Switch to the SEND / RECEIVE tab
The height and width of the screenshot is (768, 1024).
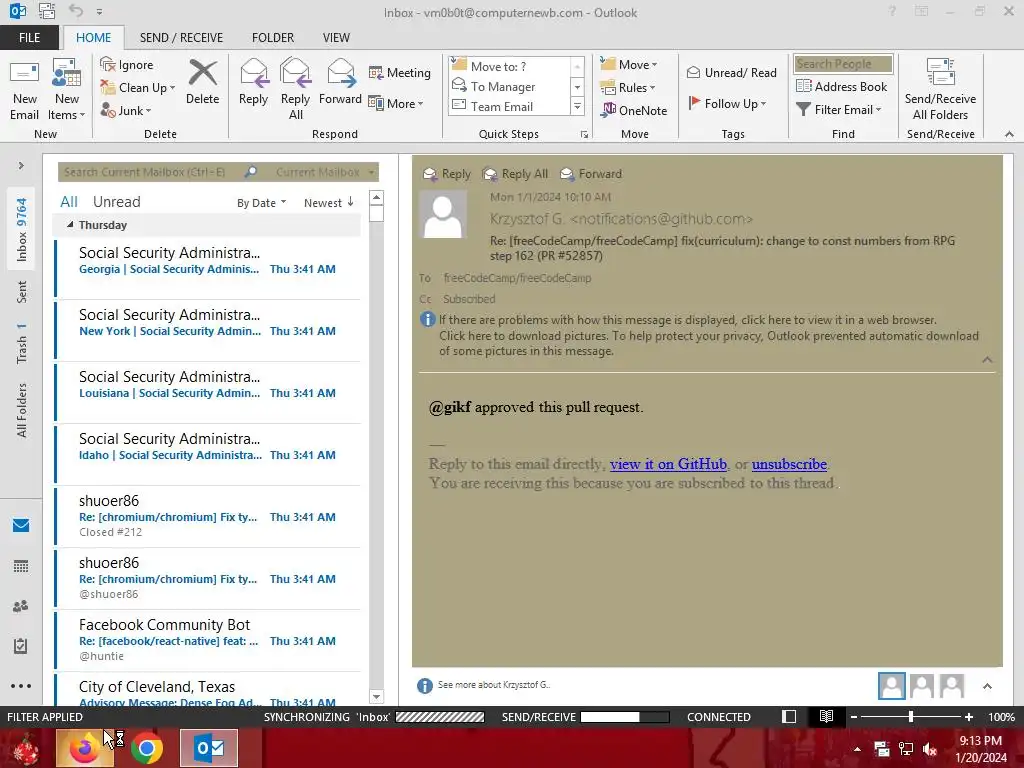tap(182, 38)
